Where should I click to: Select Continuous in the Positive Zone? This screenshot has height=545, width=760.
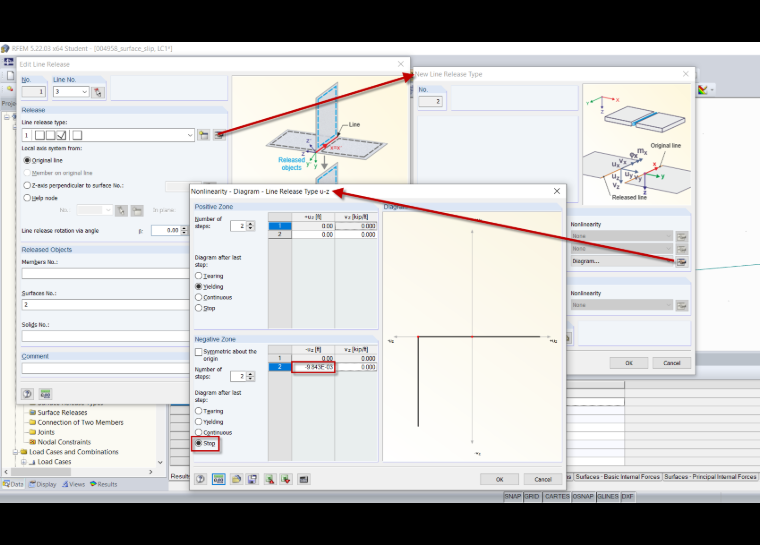199,297
